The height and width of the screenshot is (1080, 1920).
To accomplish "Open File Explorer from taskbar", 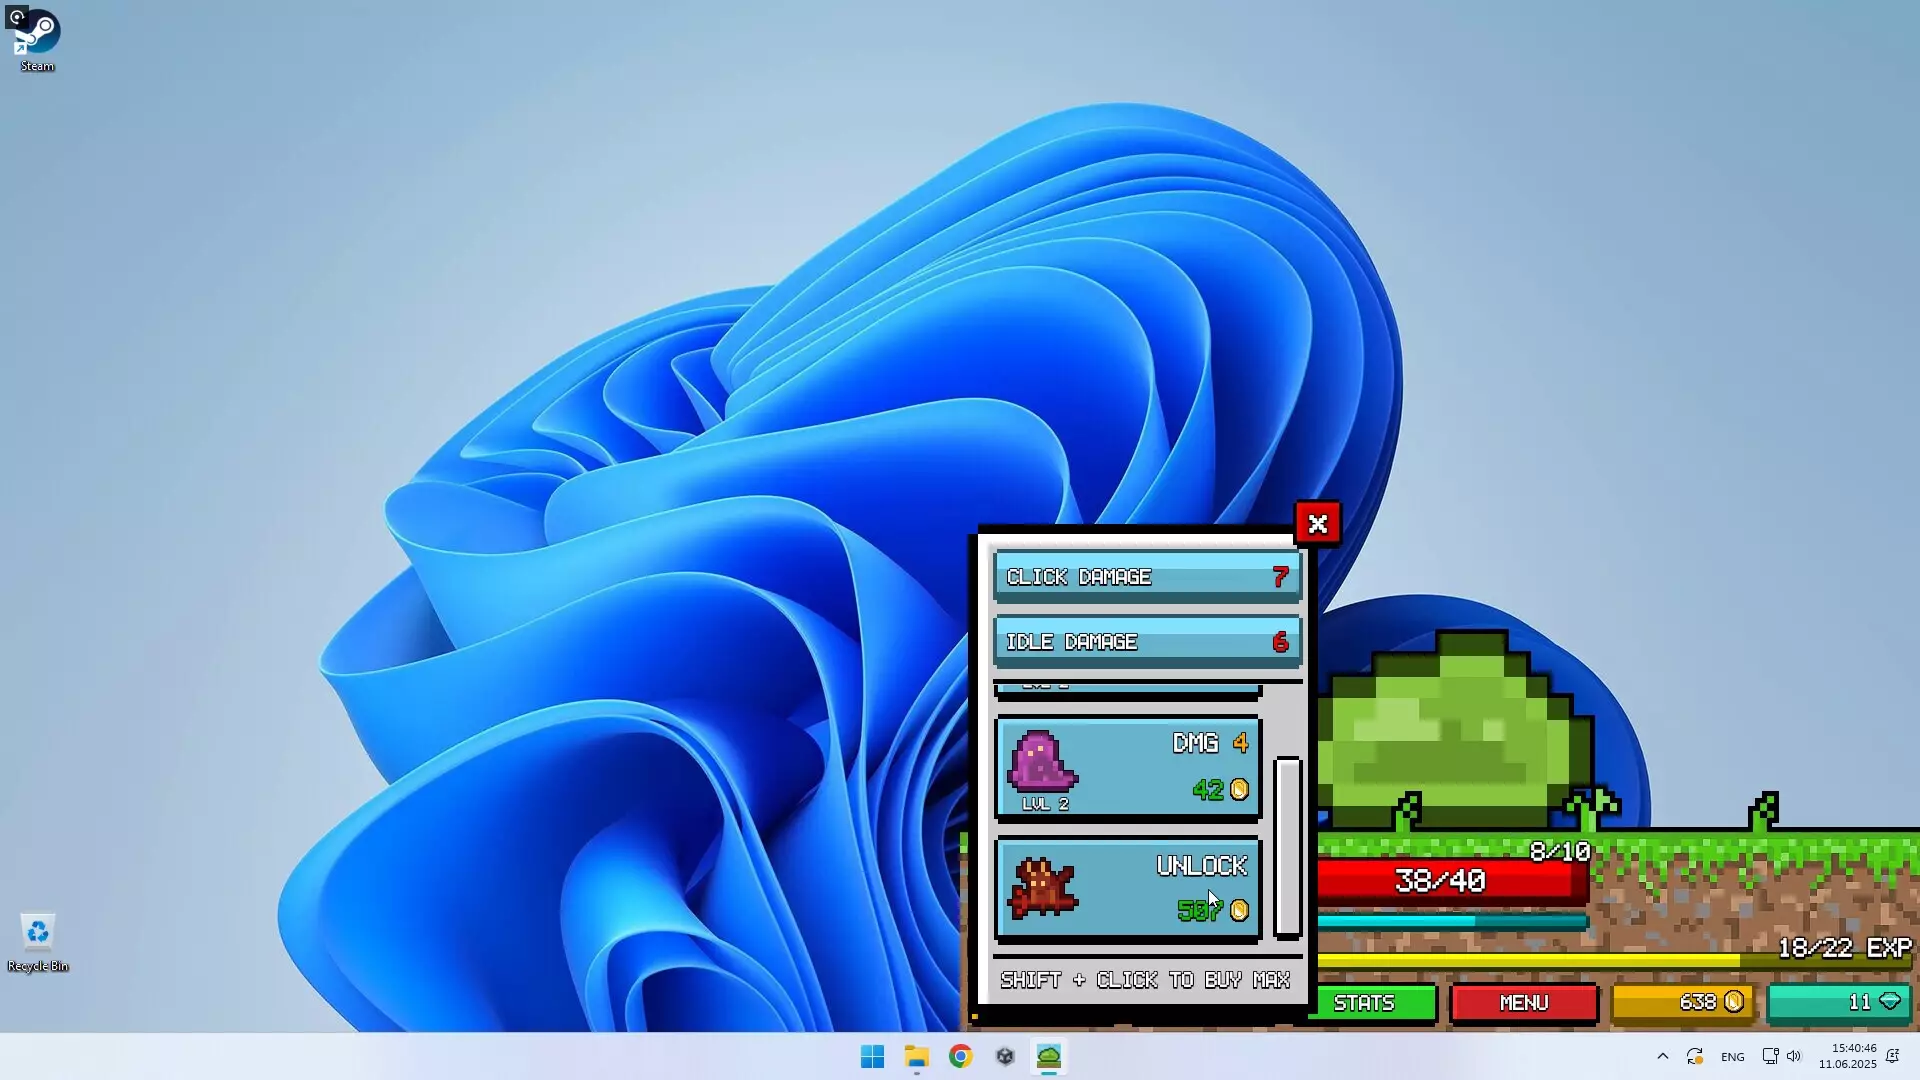I will point(917,1056).
